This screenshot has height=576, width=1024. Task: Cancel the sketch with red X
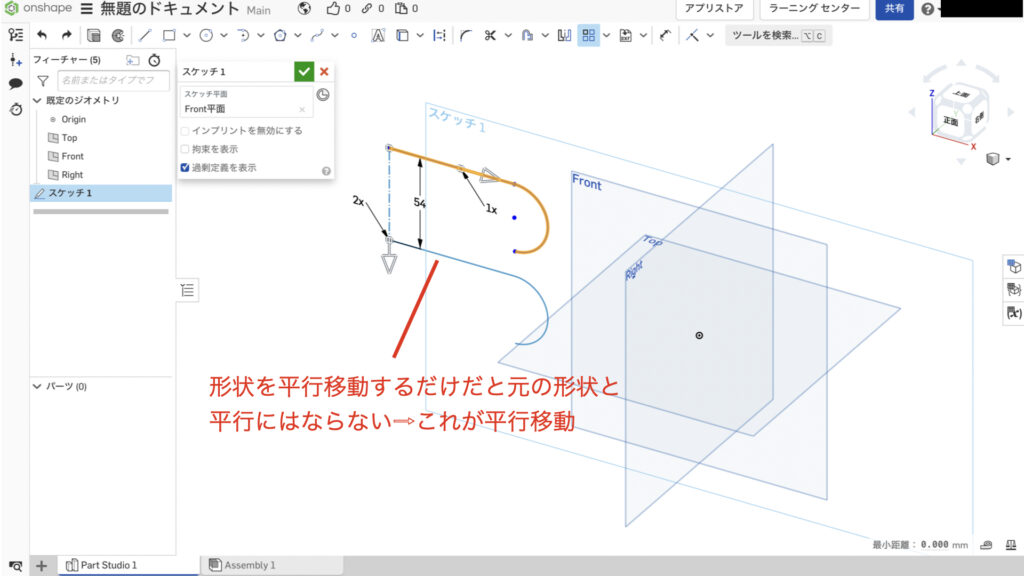[x=324, y=72]
